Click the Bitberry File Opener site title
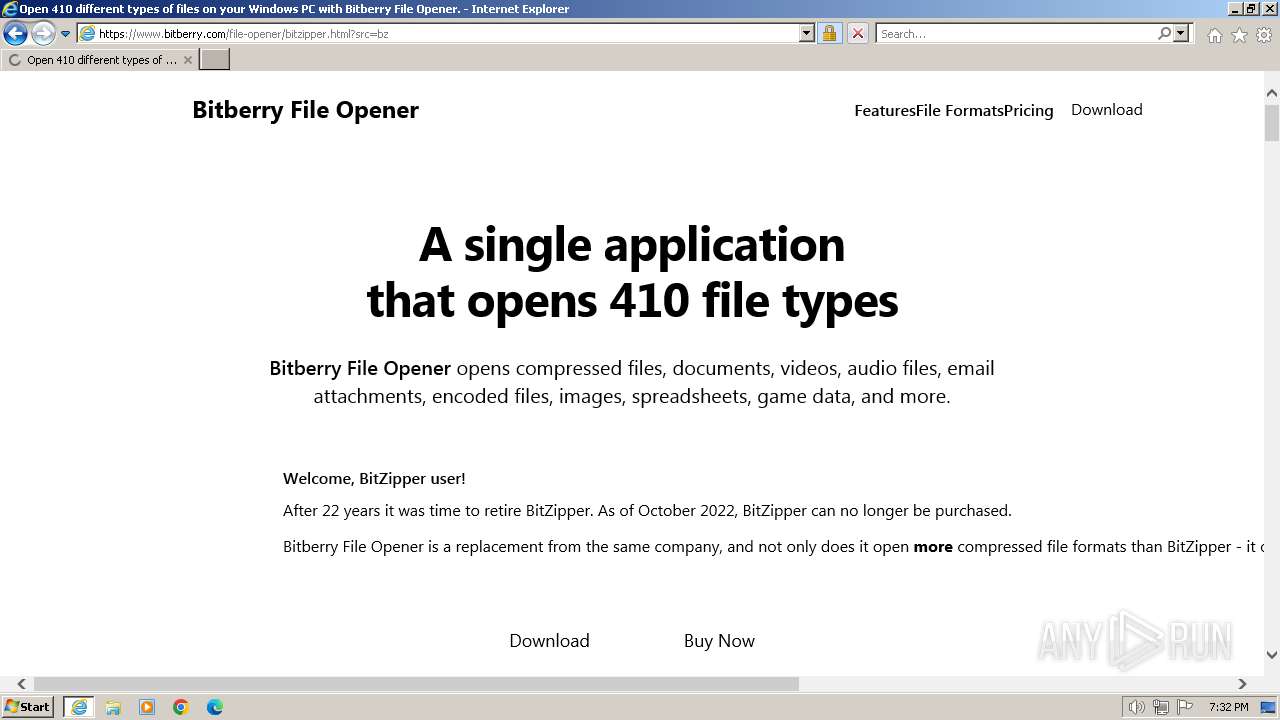Screen dimensions: 1280x720 click(x=305, y=110)
